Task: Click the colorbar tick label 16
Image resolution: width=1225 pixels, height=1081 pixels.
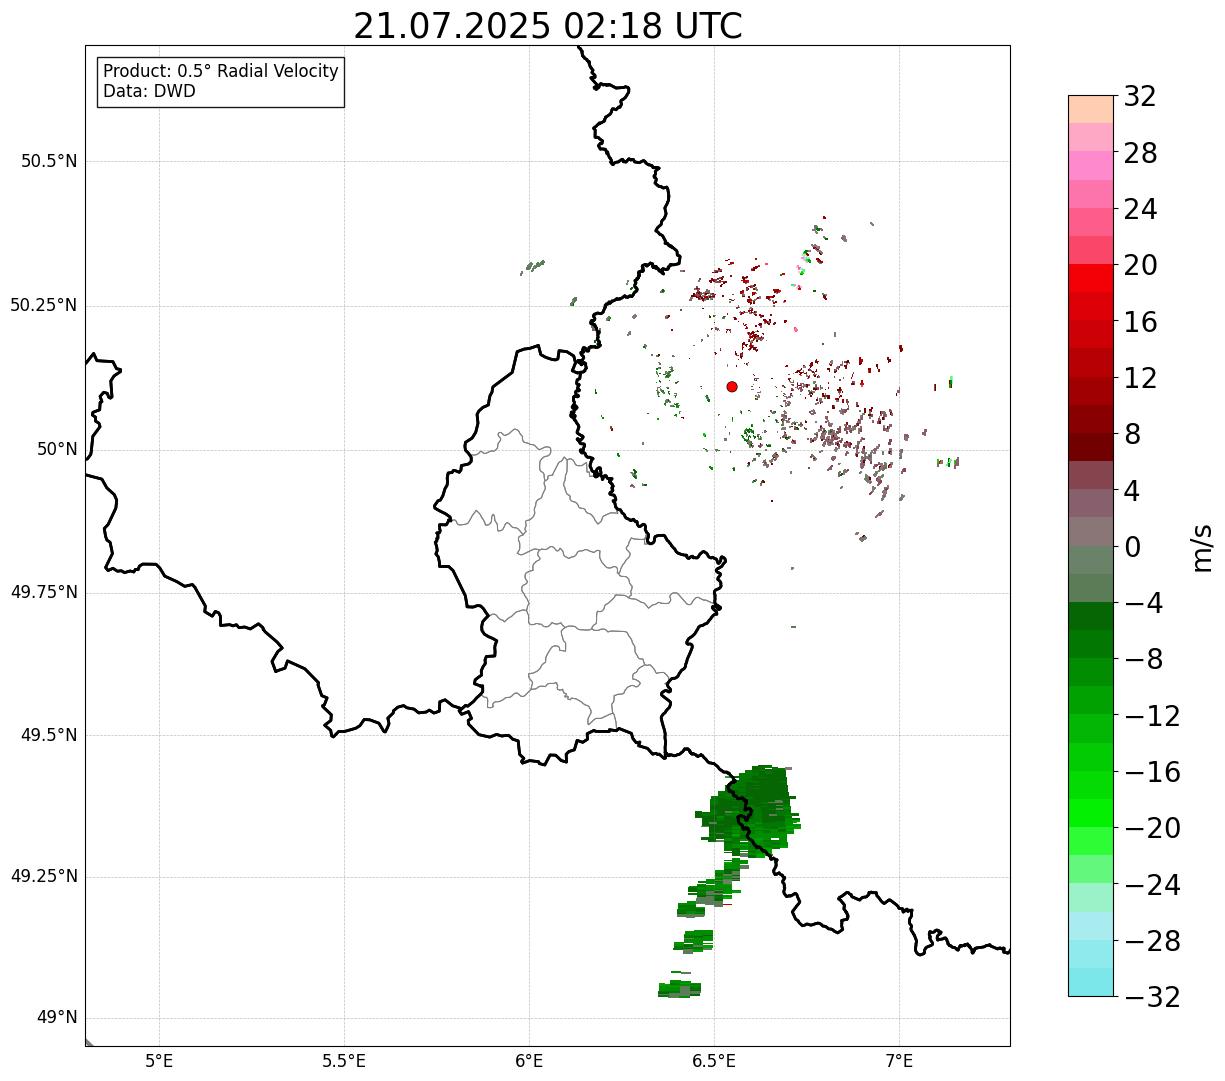Action: [1140, 322]
